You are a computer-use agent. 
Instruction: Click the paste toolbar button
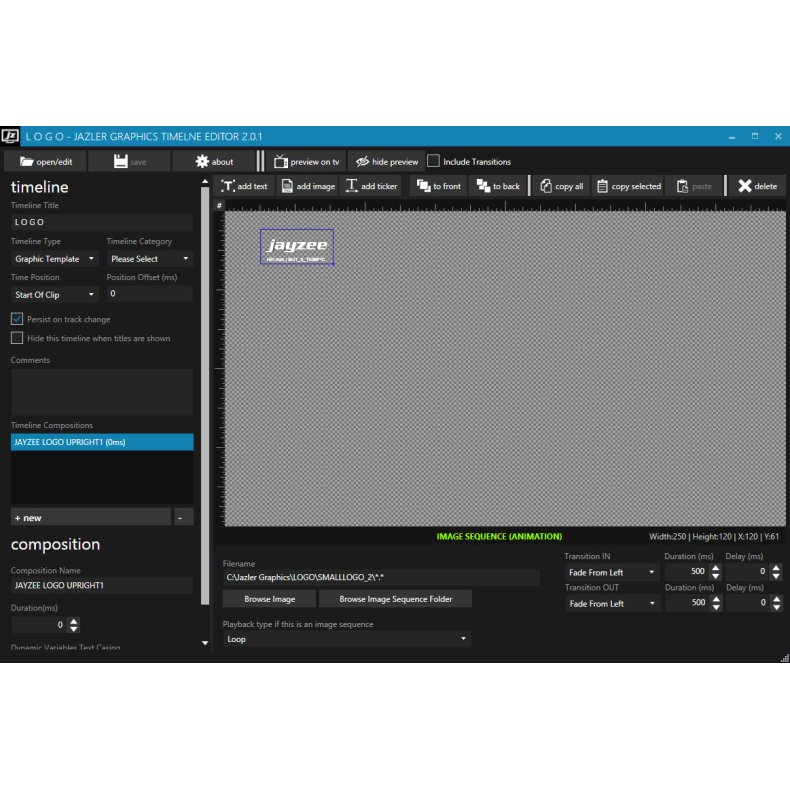pos(694,186)
